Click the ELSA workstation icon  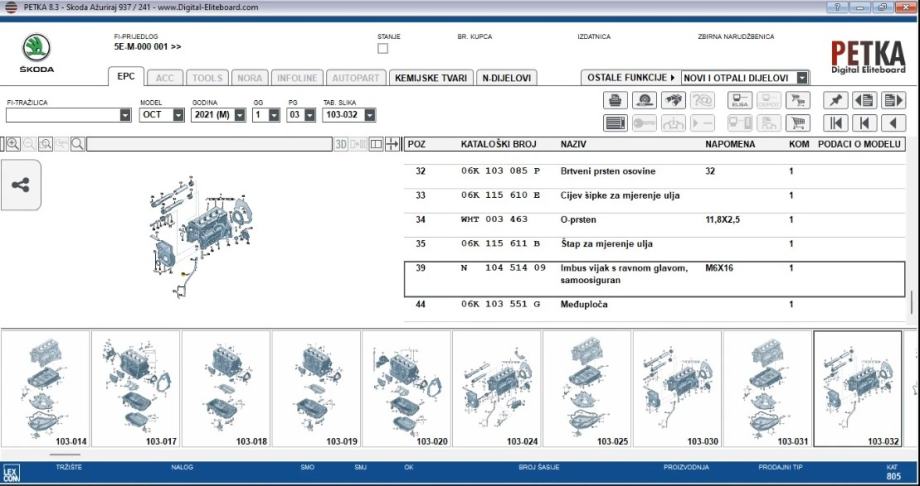pyautogui.click(x=740, y=100)
